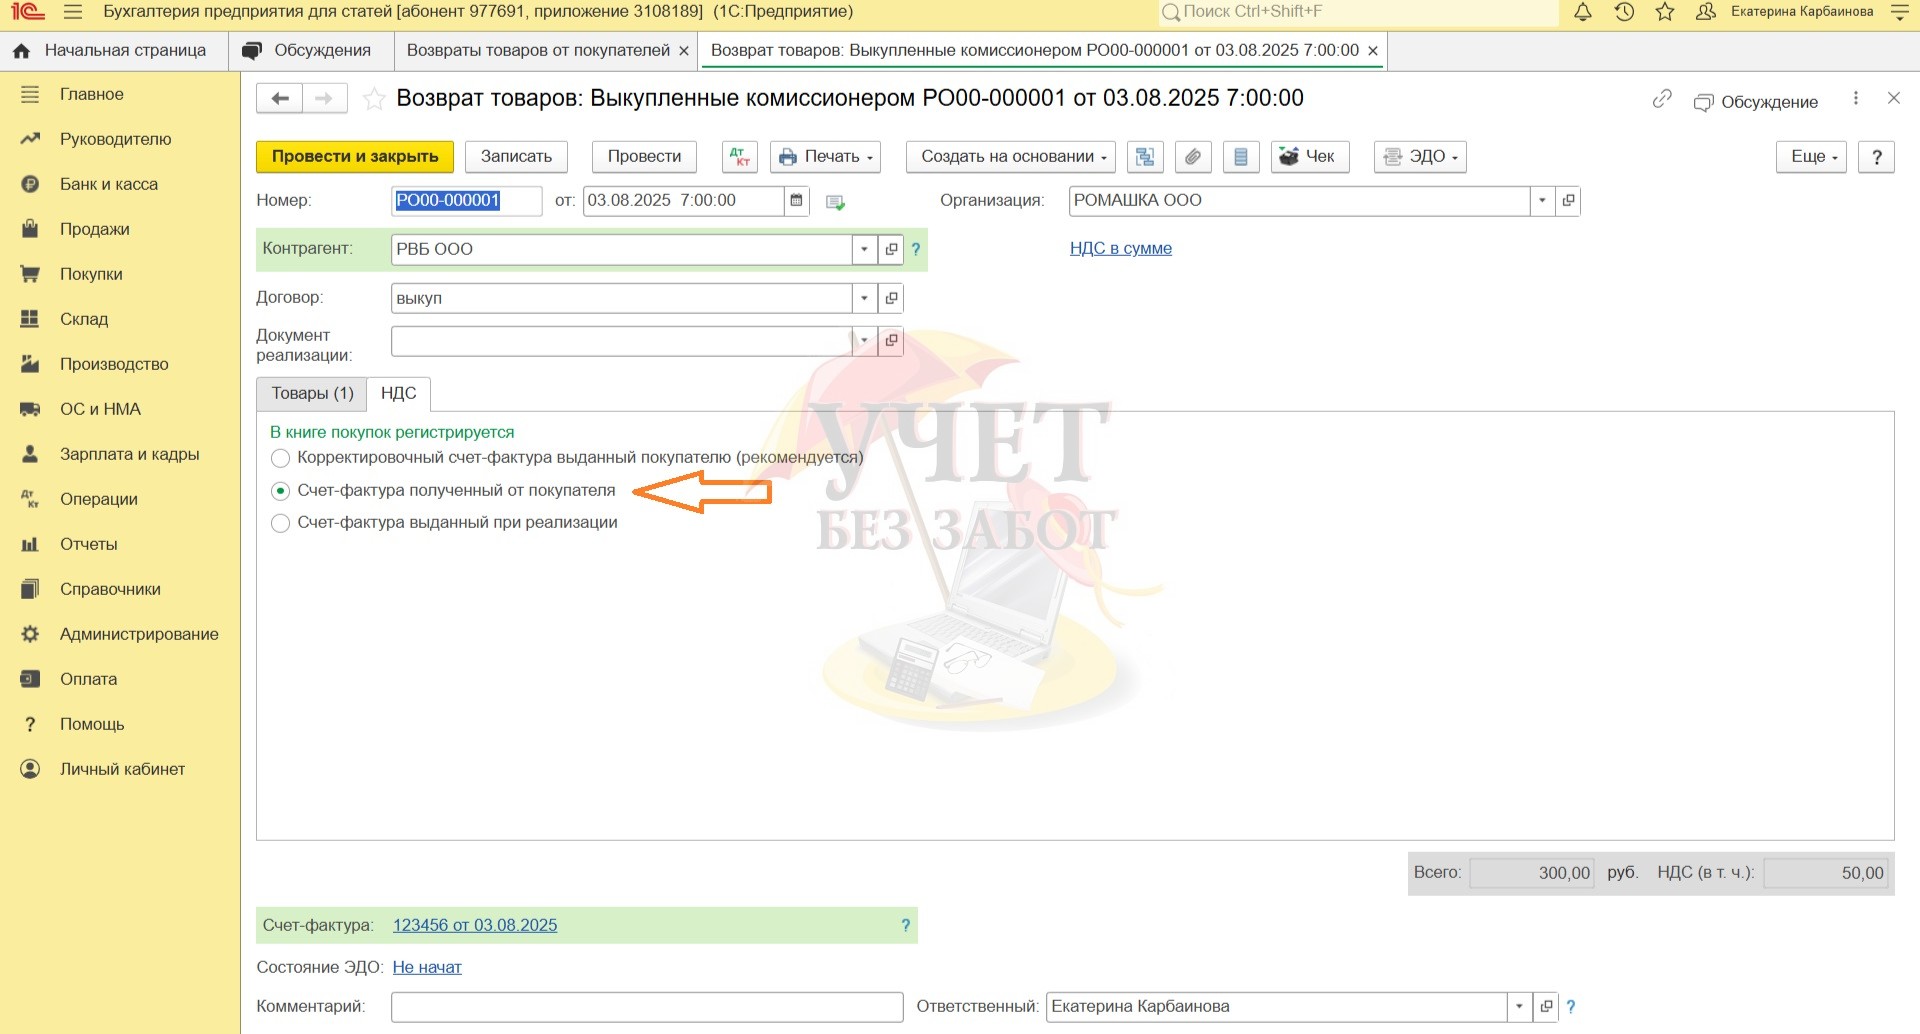The width and height of the screenshot is (1920, 1034).
Task: Open history clock icon in top bar
Action: coord(1624,12)
